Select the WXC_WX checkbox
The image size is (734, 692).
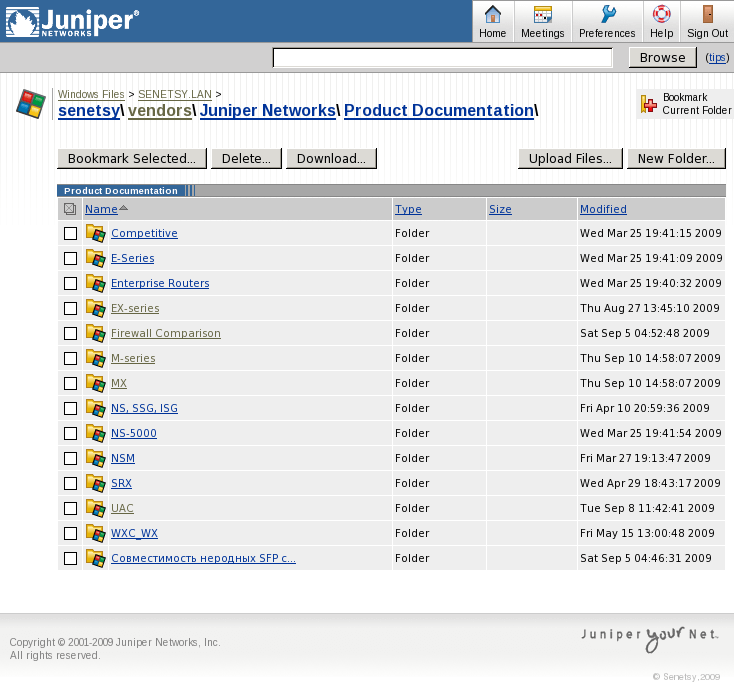[x=70, y=534]
